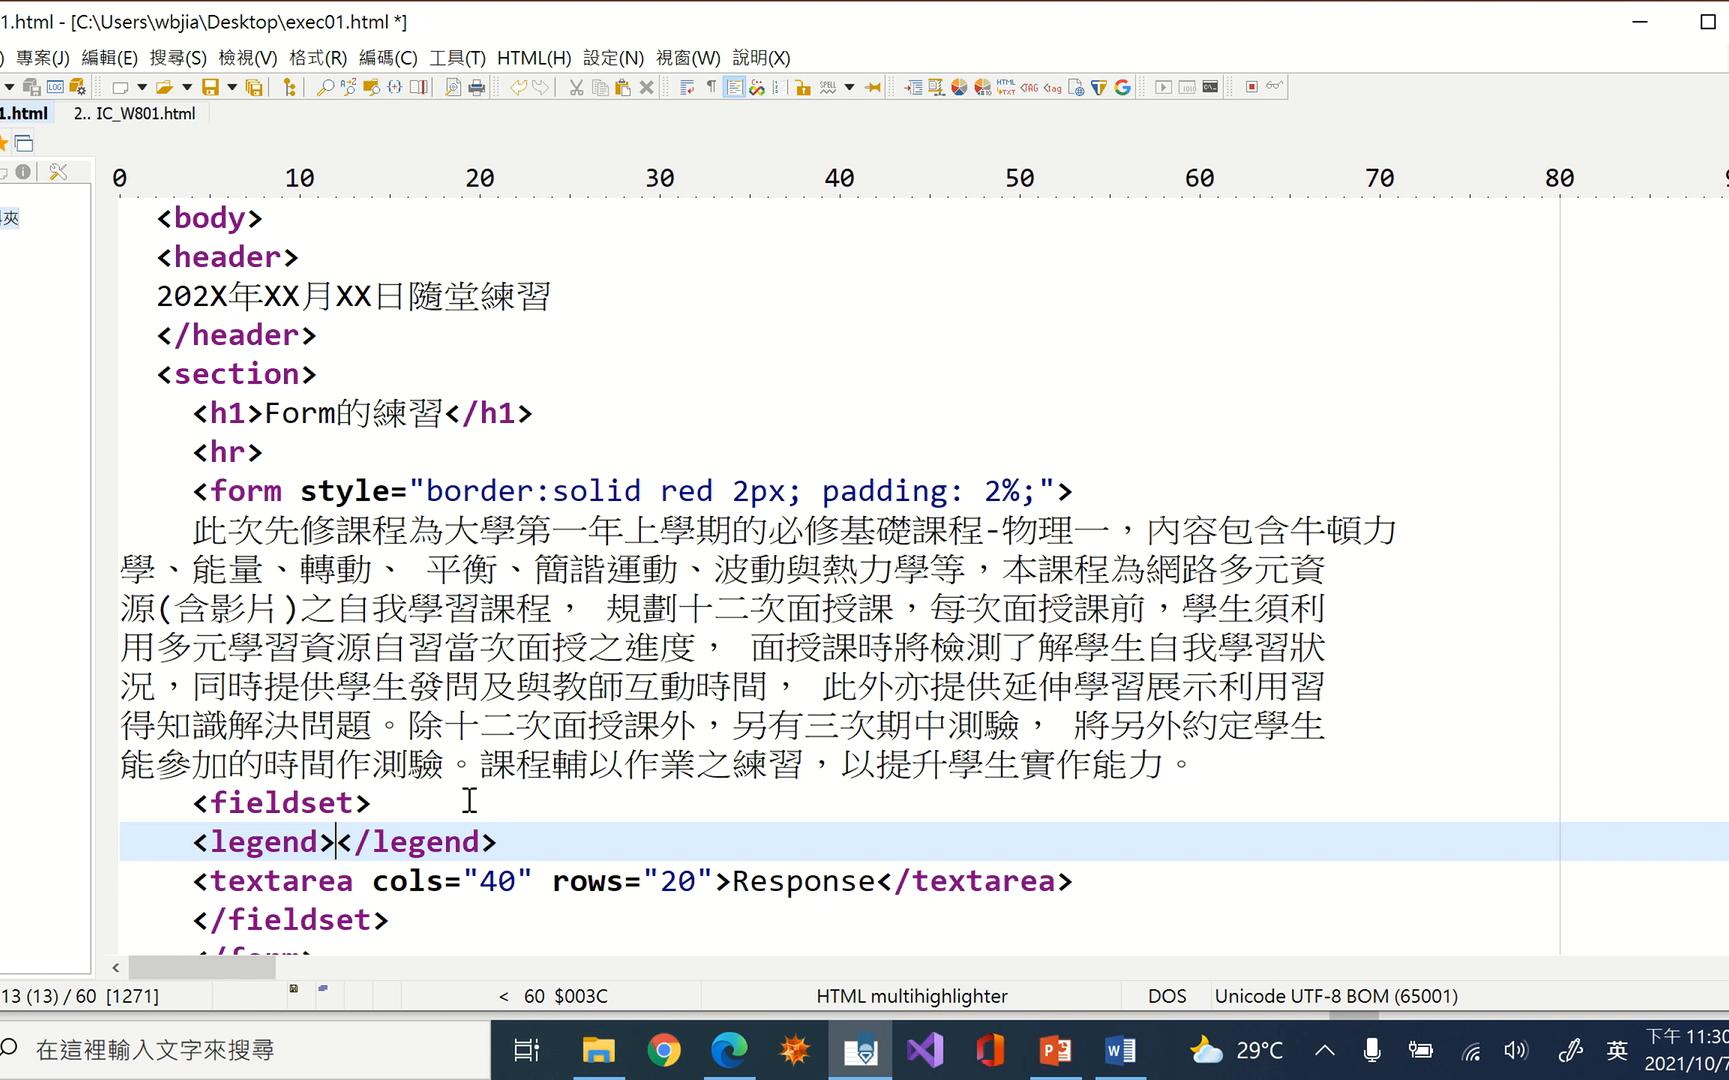Click the color pie chart icon
This screenshot has width=1729, height=1080.
tap(959, 87)
